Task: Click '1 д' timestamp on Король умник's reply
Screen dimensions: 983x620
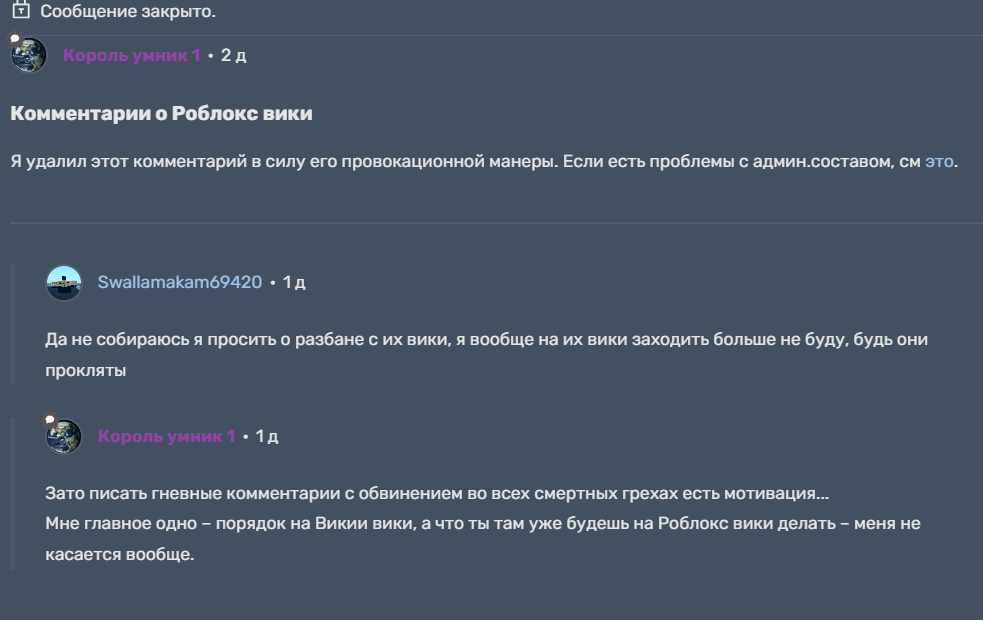Action: pos(267,437)
